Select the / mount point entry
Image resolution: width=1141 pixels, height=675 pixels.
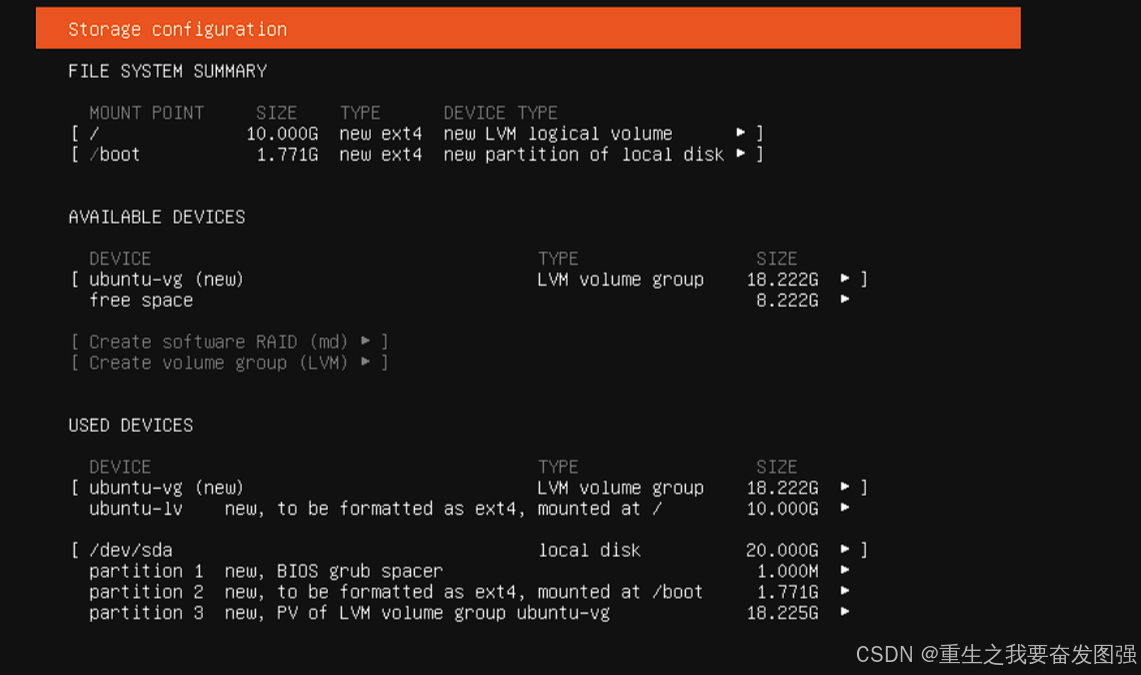point(417,133)
